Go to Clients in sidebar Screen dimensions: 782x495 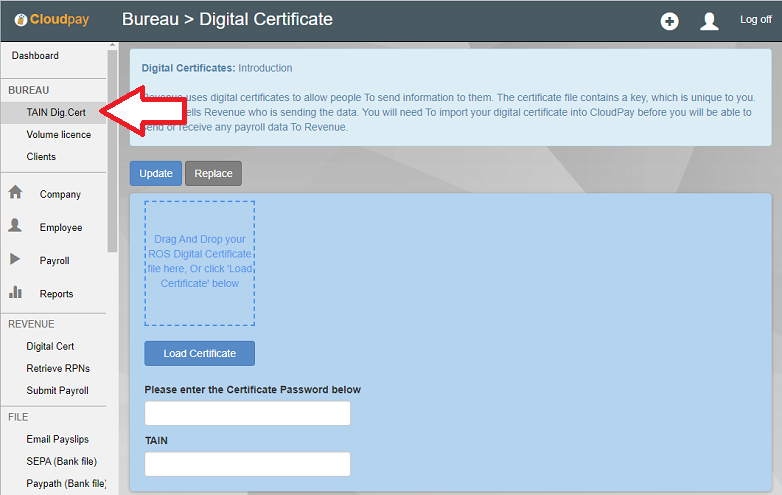pyautogui.click(x=41, y=157)
